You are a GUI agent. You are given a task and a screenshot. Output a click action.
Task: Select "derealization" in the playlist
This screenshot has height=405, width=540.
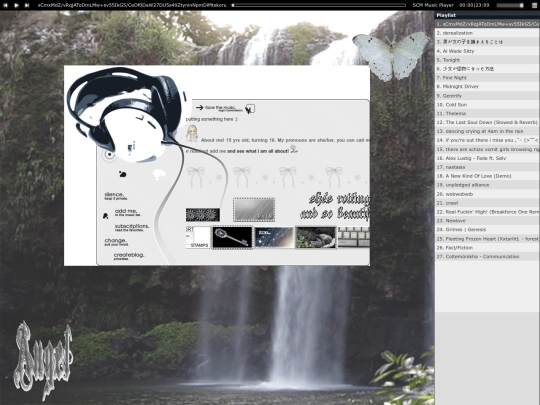(487, 33)
